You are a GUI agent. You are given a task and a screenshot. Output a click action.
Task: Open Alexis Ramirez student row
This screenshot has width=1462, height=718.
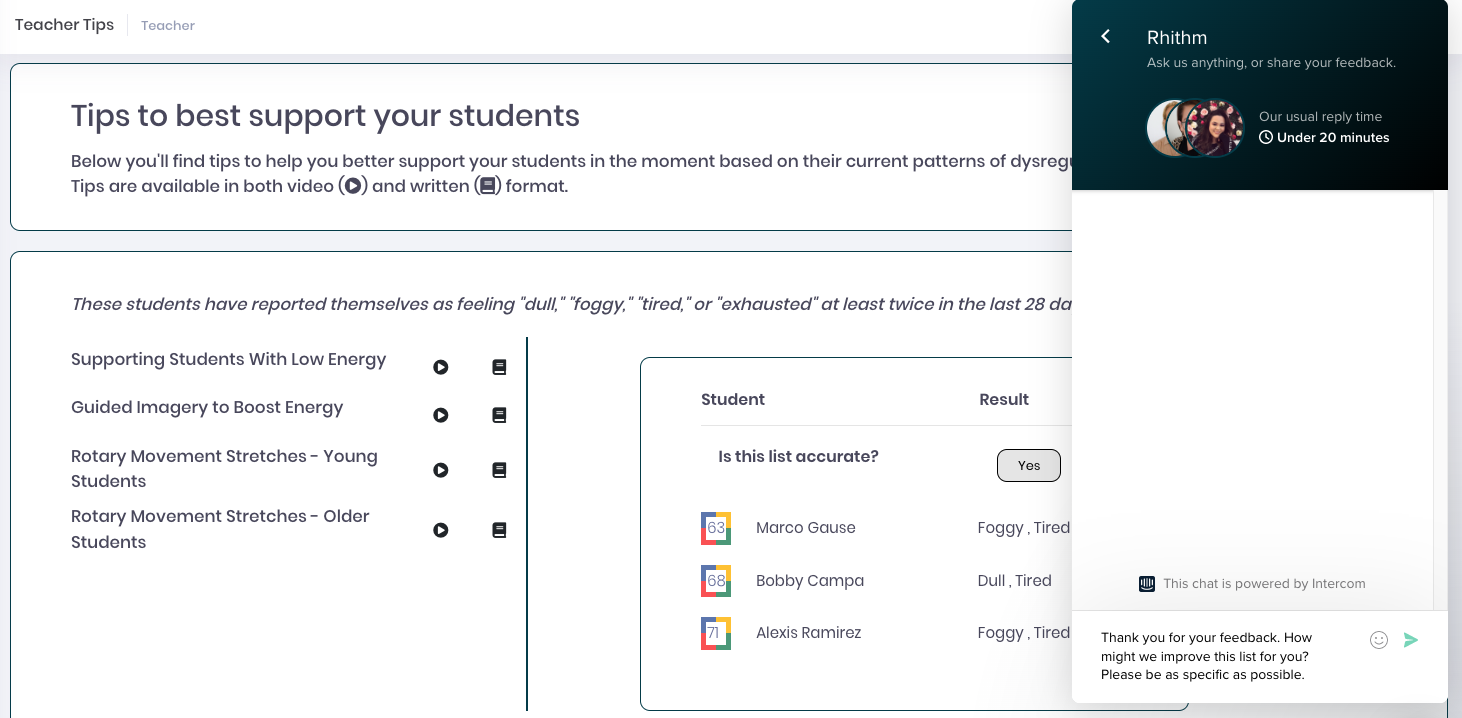pyautogui.click(x=885, y=633)
